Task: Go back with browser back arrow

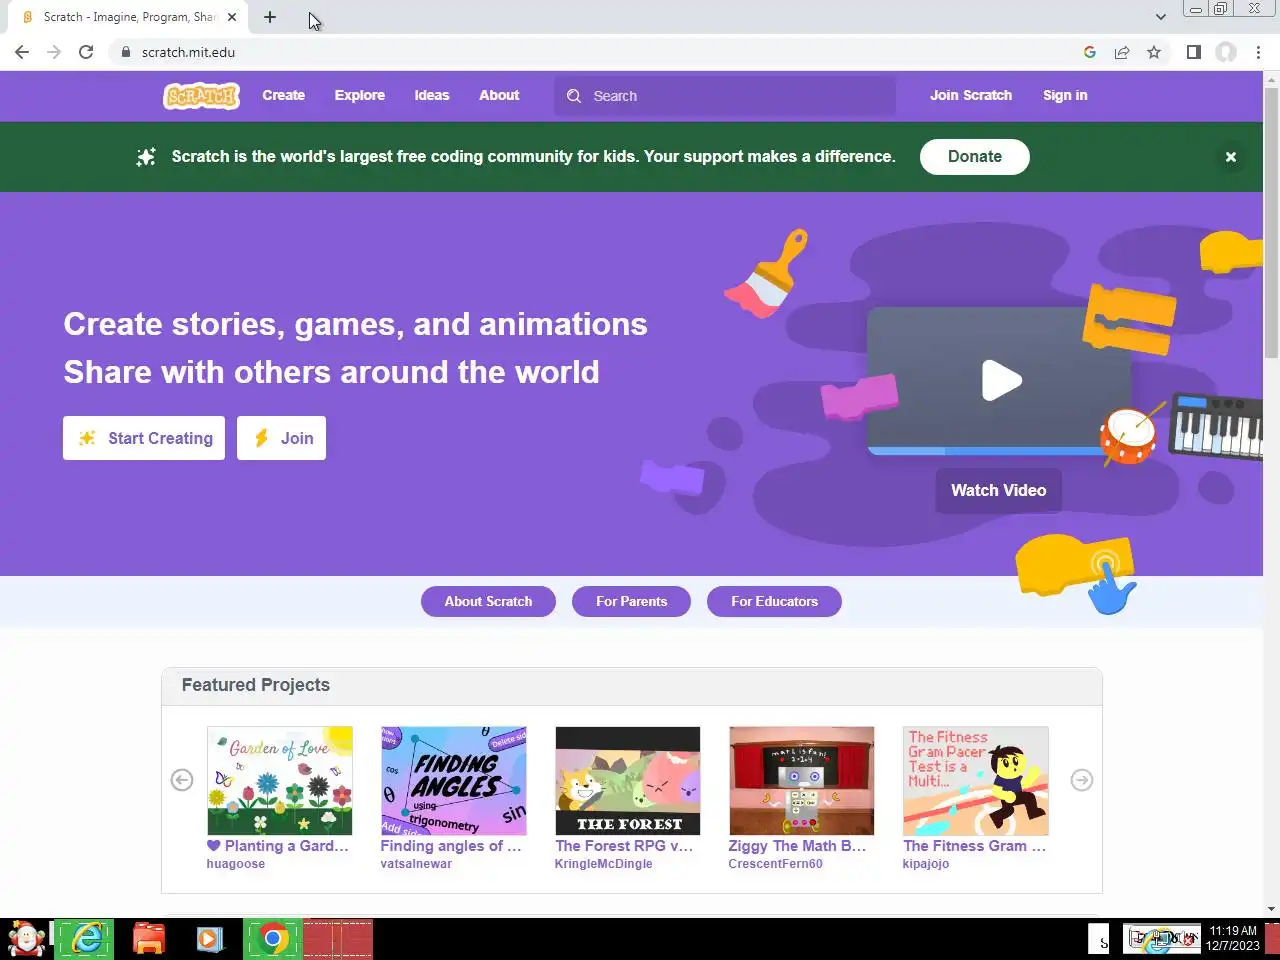Action: click(x=22, y=52)
